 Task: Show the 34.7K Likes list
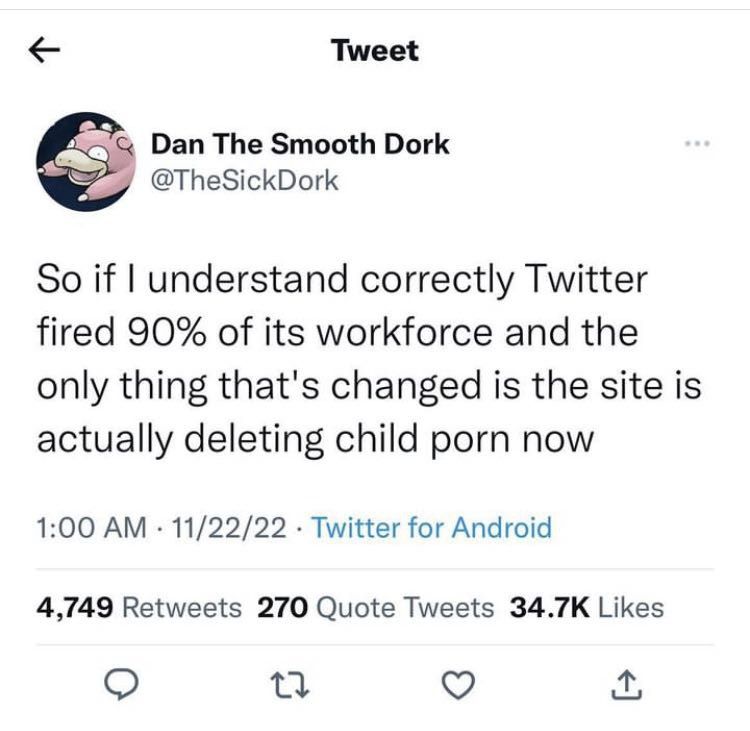click(x=587, y=606)
